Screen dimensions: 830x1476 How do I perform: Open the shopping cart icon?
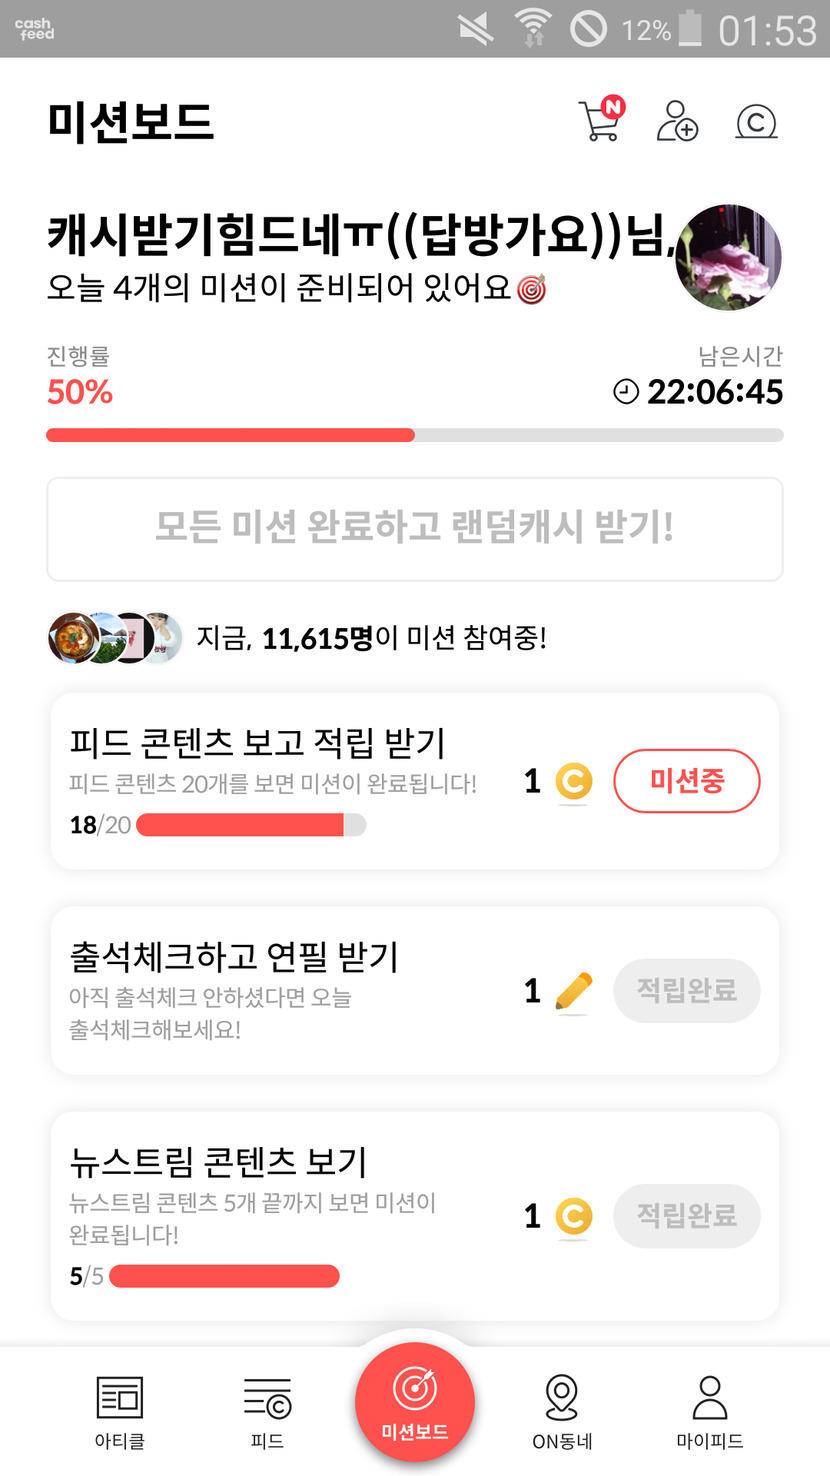599,122
